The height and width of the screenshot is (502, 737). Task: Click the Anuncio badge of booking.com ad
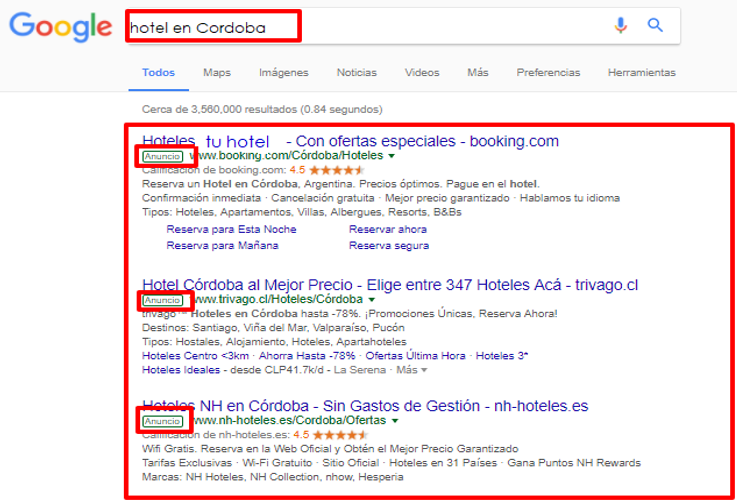(x=162, y=157)
